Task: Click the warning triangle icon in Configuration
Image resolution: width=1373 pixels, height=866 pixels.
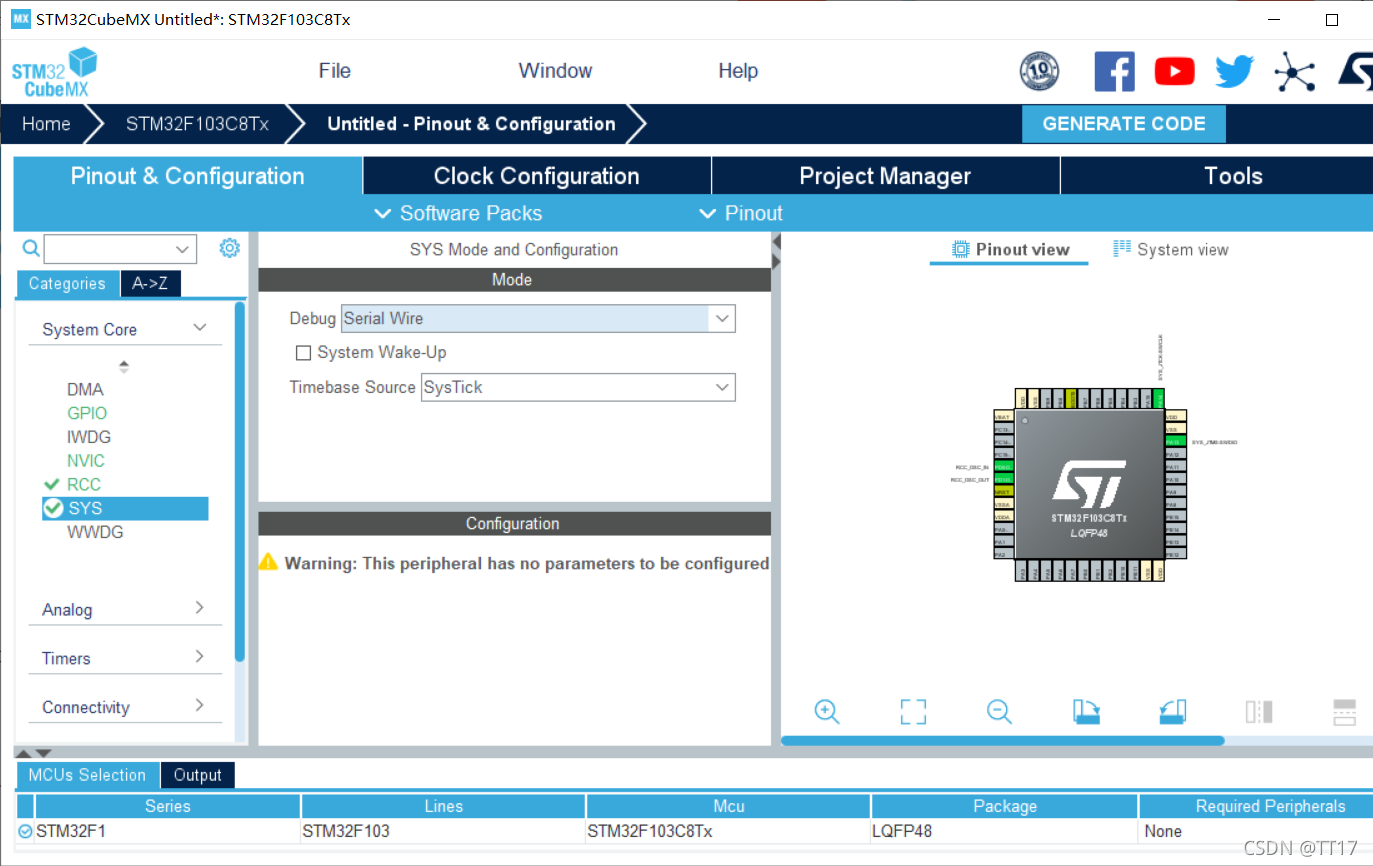Action: [x=268, y=562]
